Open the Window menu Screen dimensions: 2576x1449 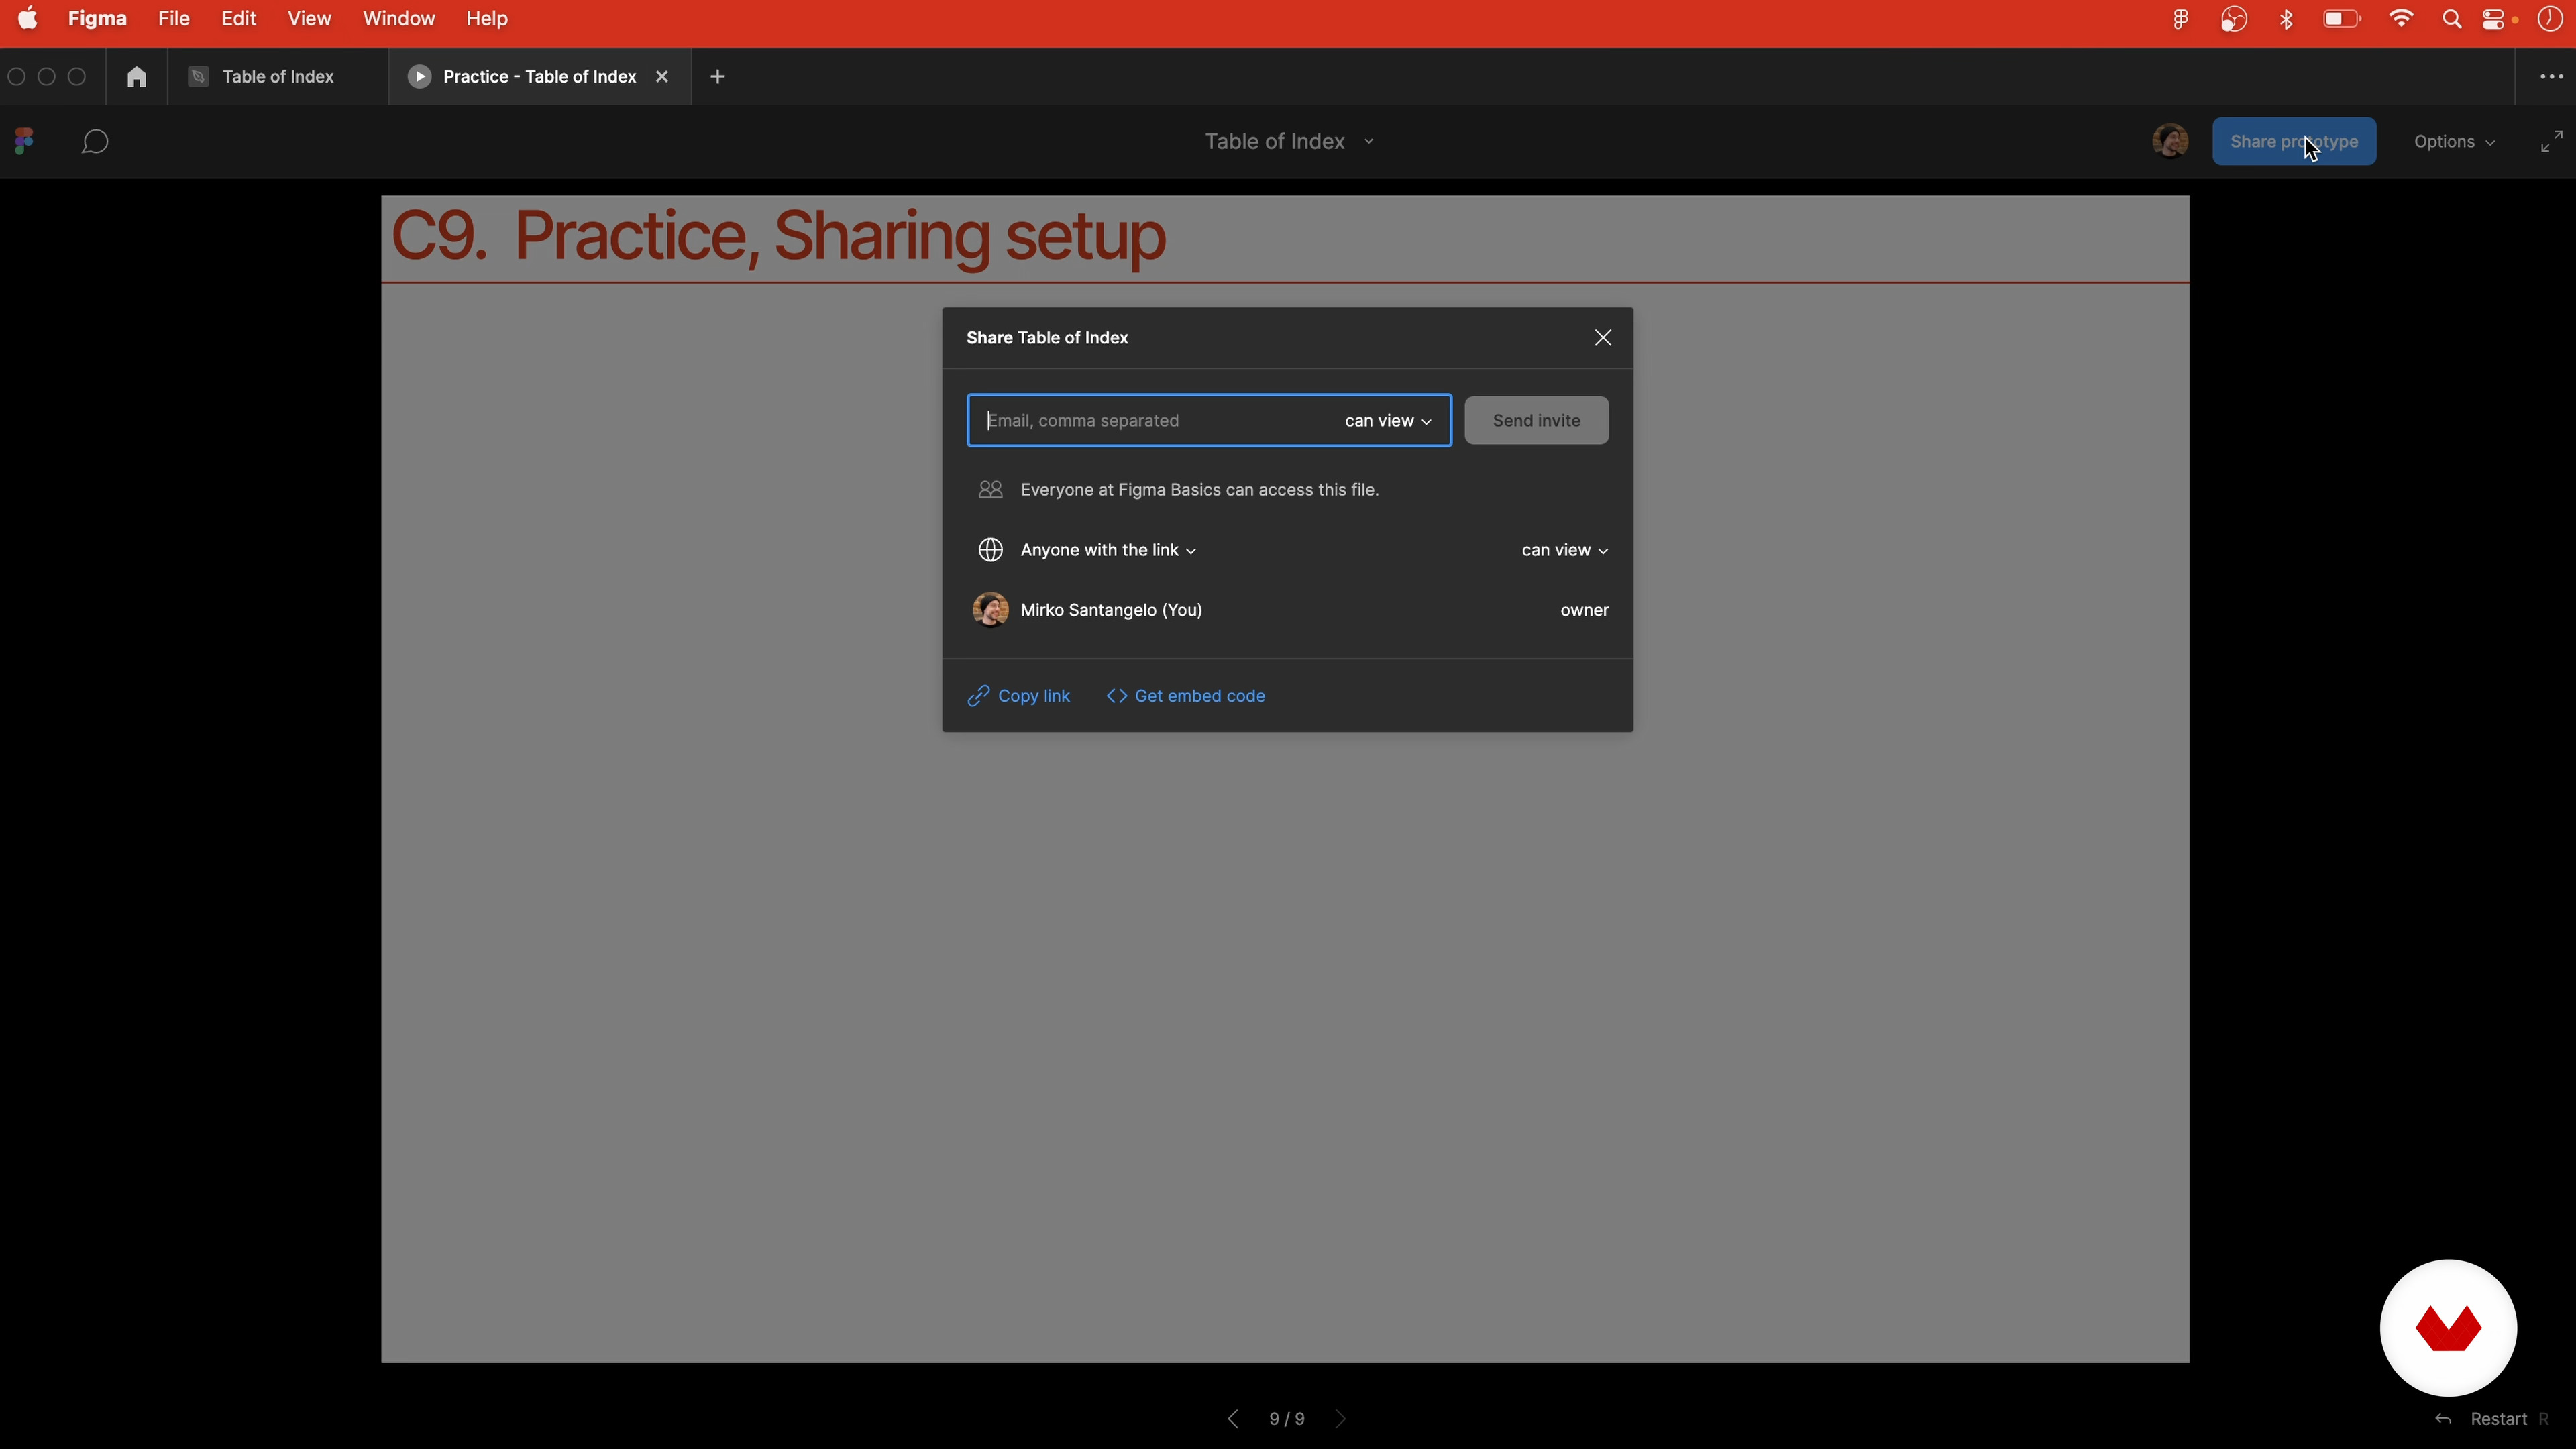(x=398, y=18)
